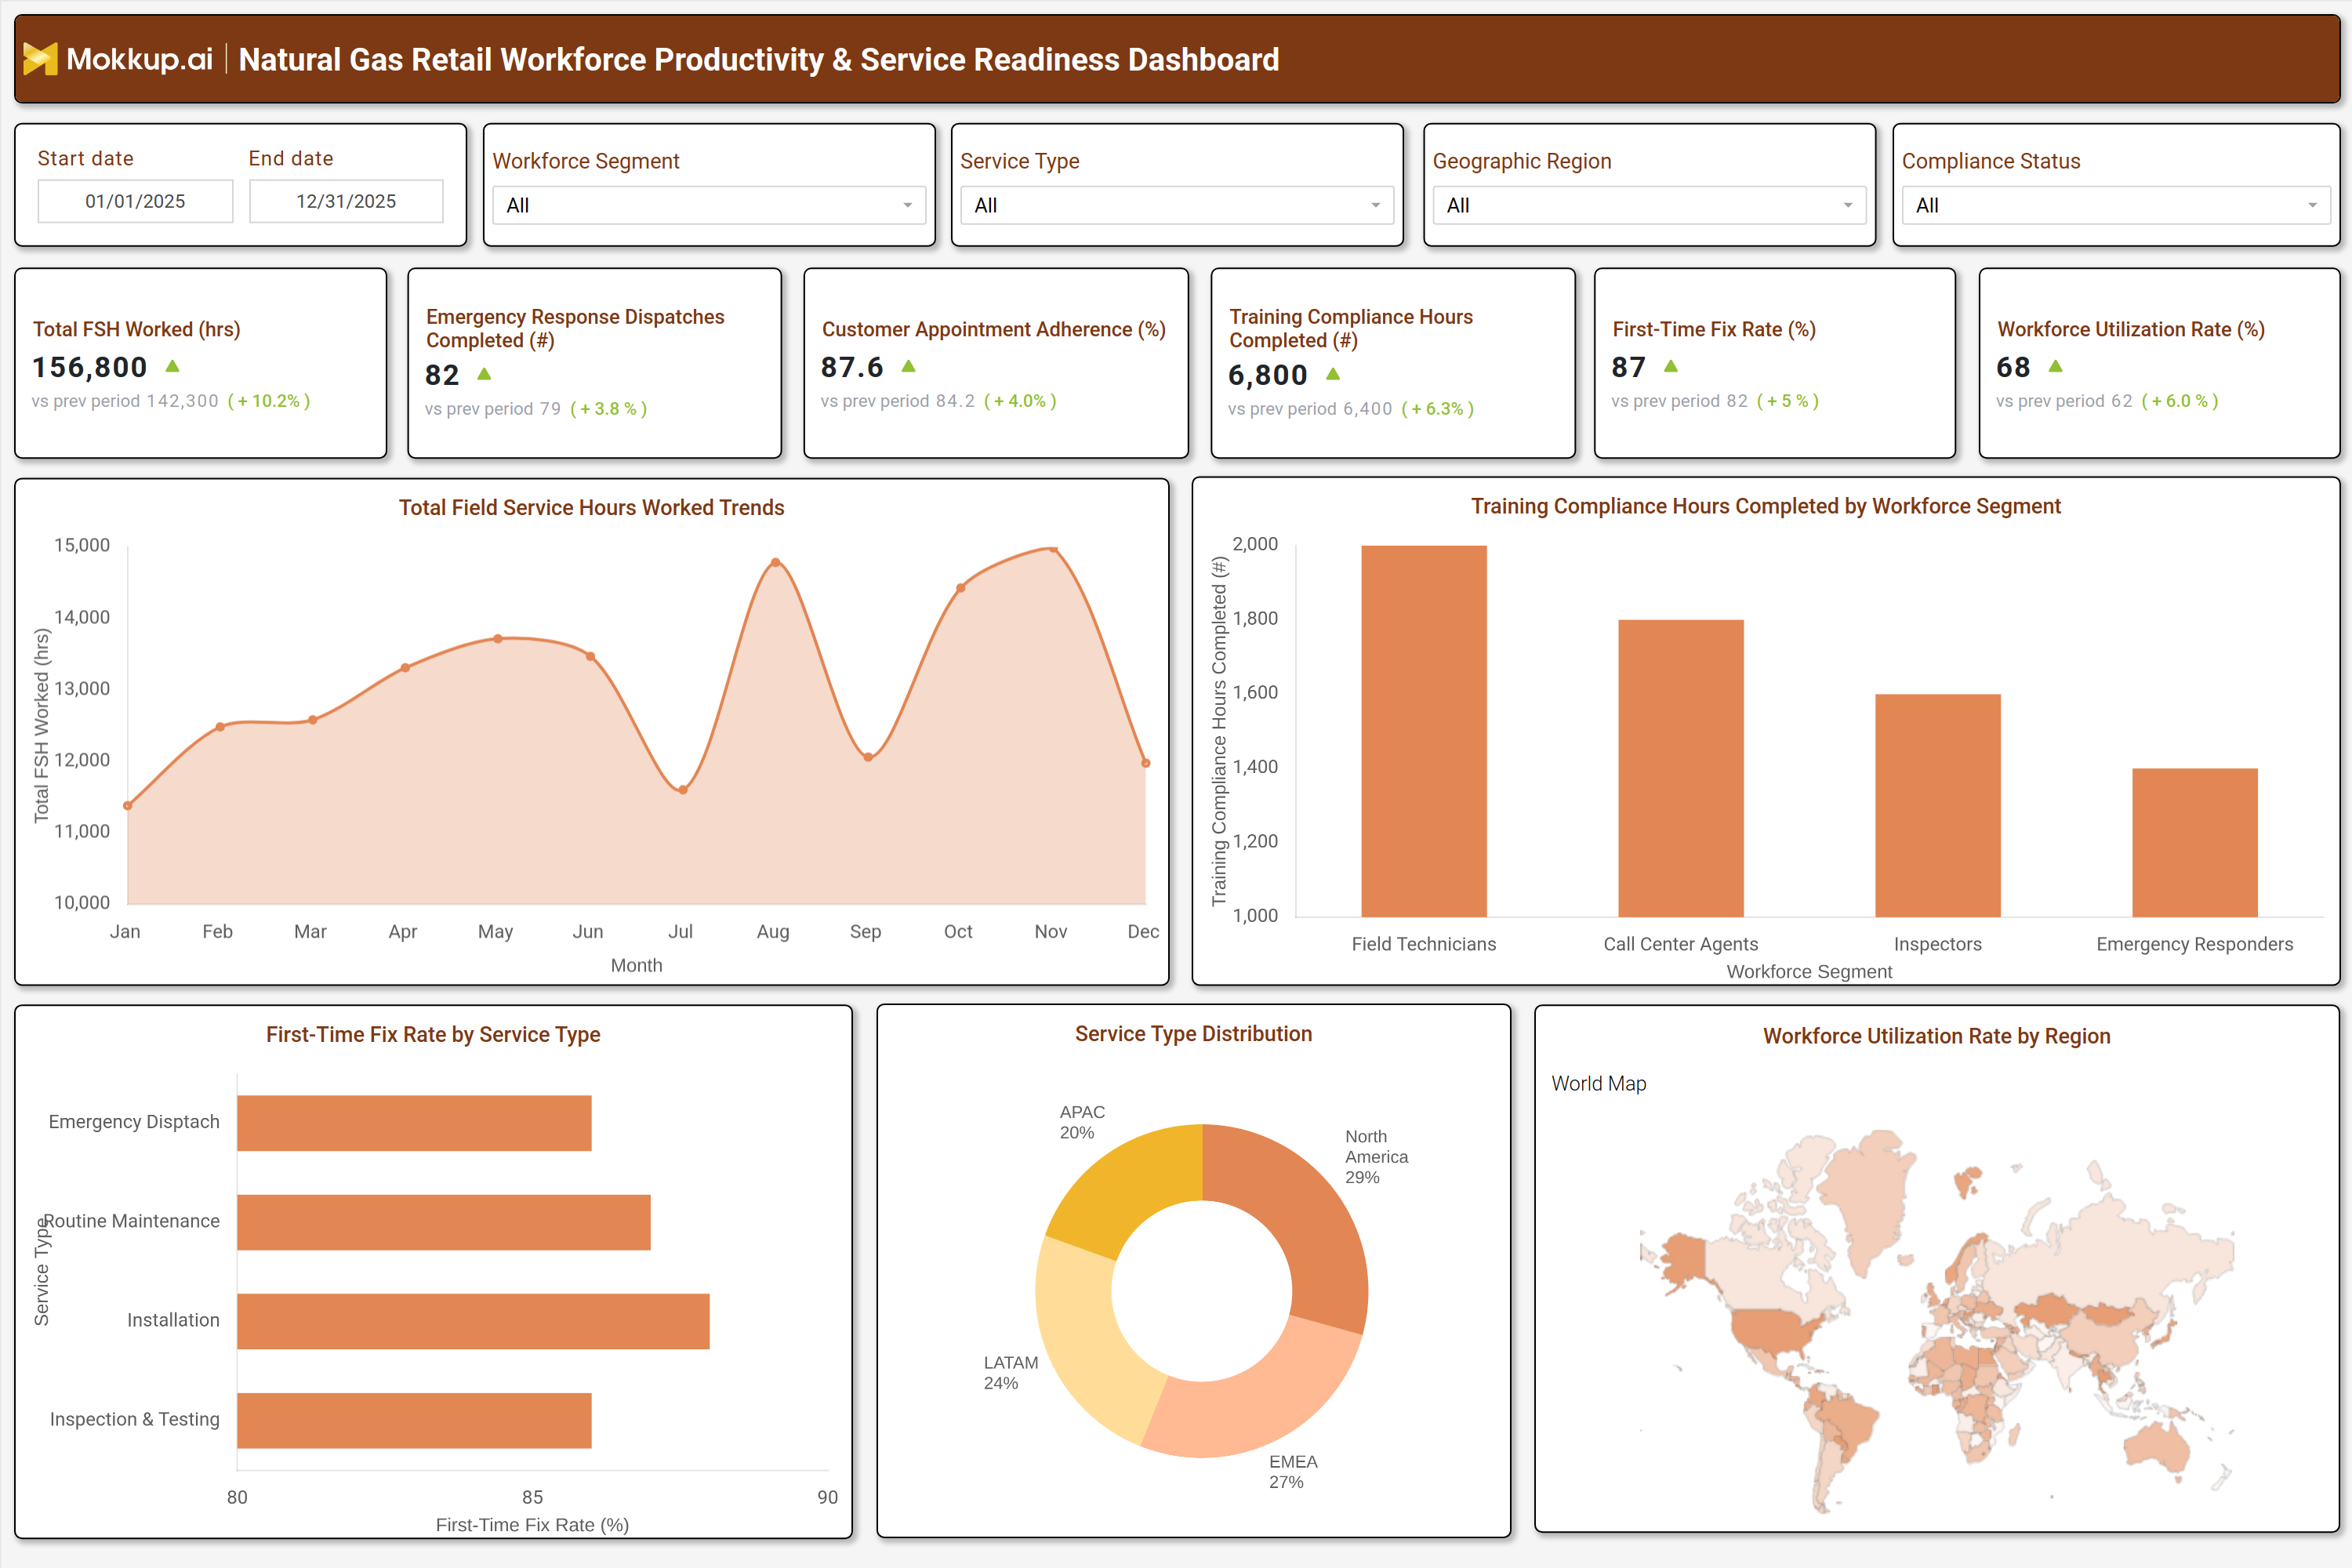Click the Installation horizontal bar

473,1321
